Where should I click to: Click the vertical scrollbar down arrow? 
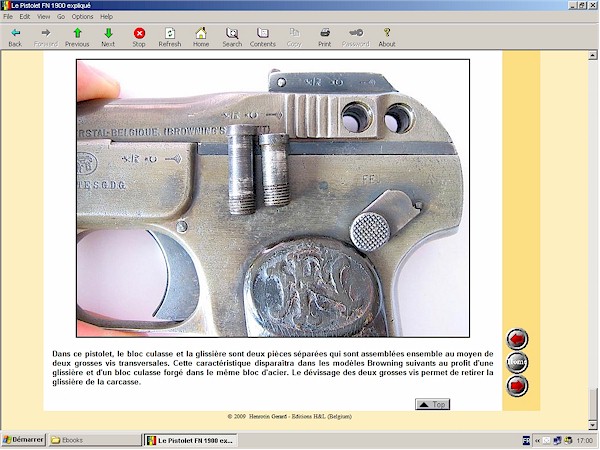point(593,425)
